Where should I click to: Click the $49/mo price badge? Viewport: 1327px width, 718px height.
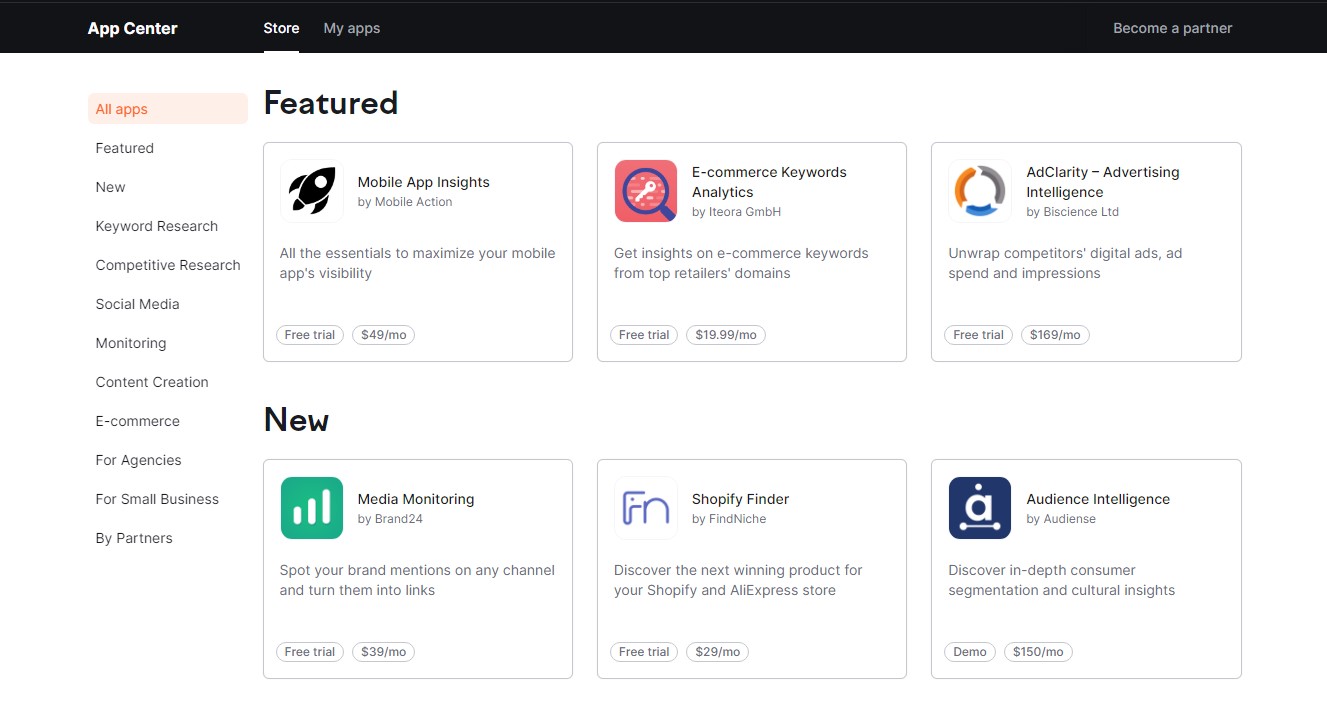pos(383,335)
